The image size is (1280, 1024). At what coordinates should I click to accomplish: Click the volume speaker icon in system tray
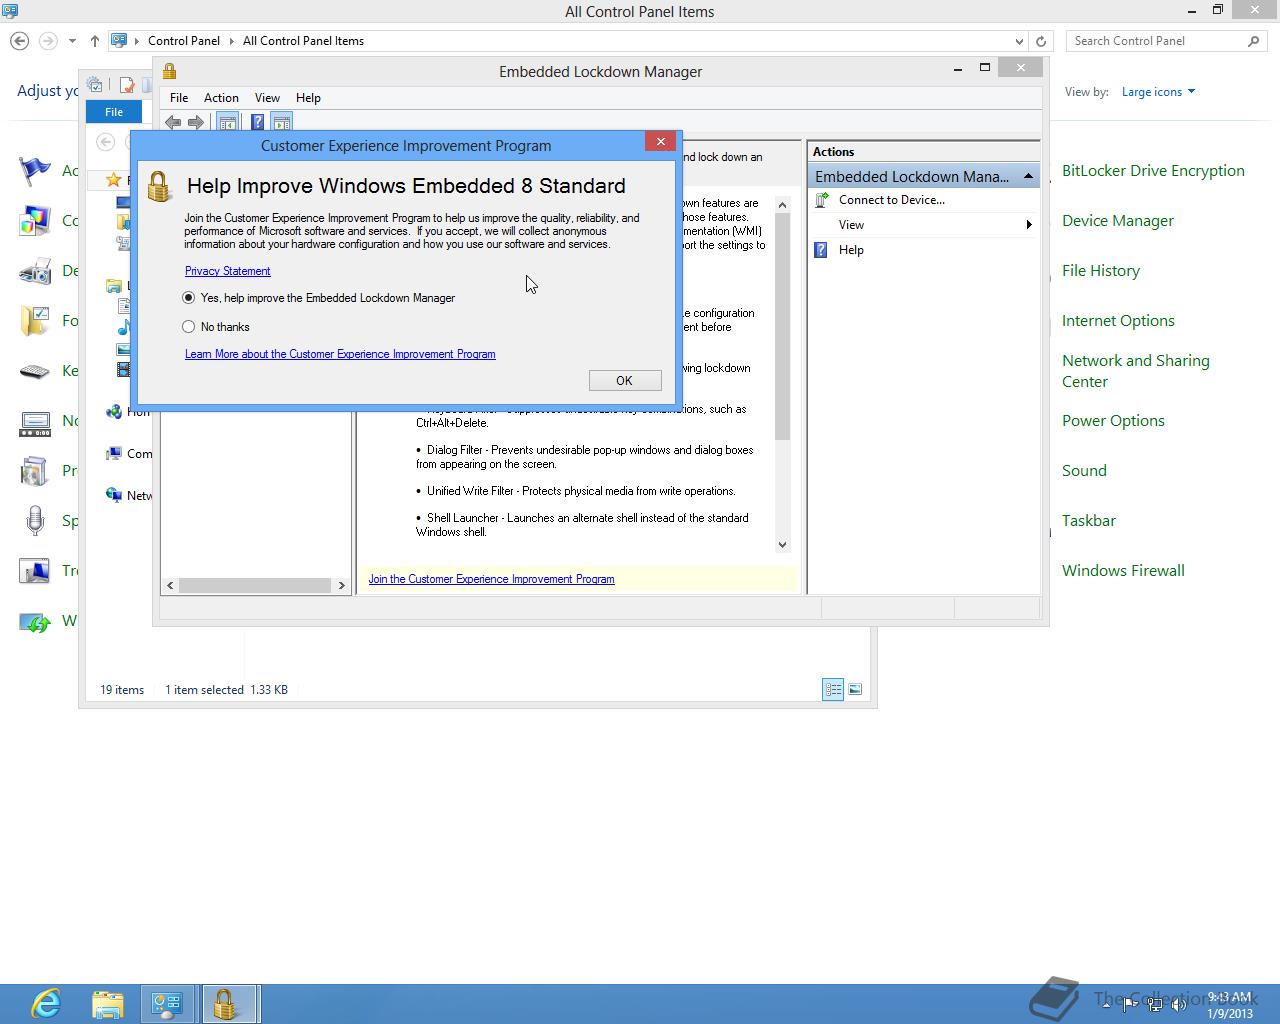click(1180, 1005)
